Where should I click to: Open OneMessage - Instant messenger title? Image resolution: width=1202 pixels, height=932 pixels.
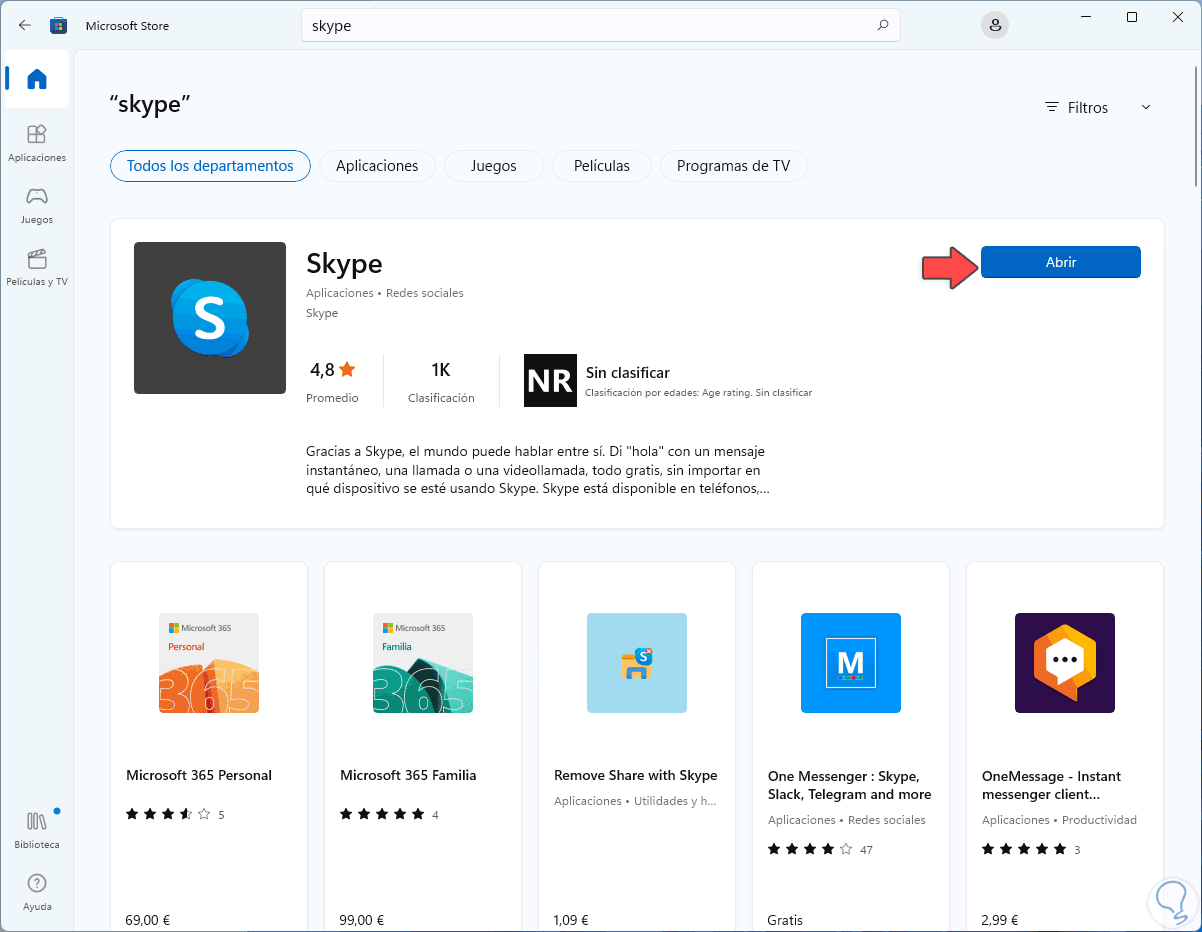(1051, 785)
